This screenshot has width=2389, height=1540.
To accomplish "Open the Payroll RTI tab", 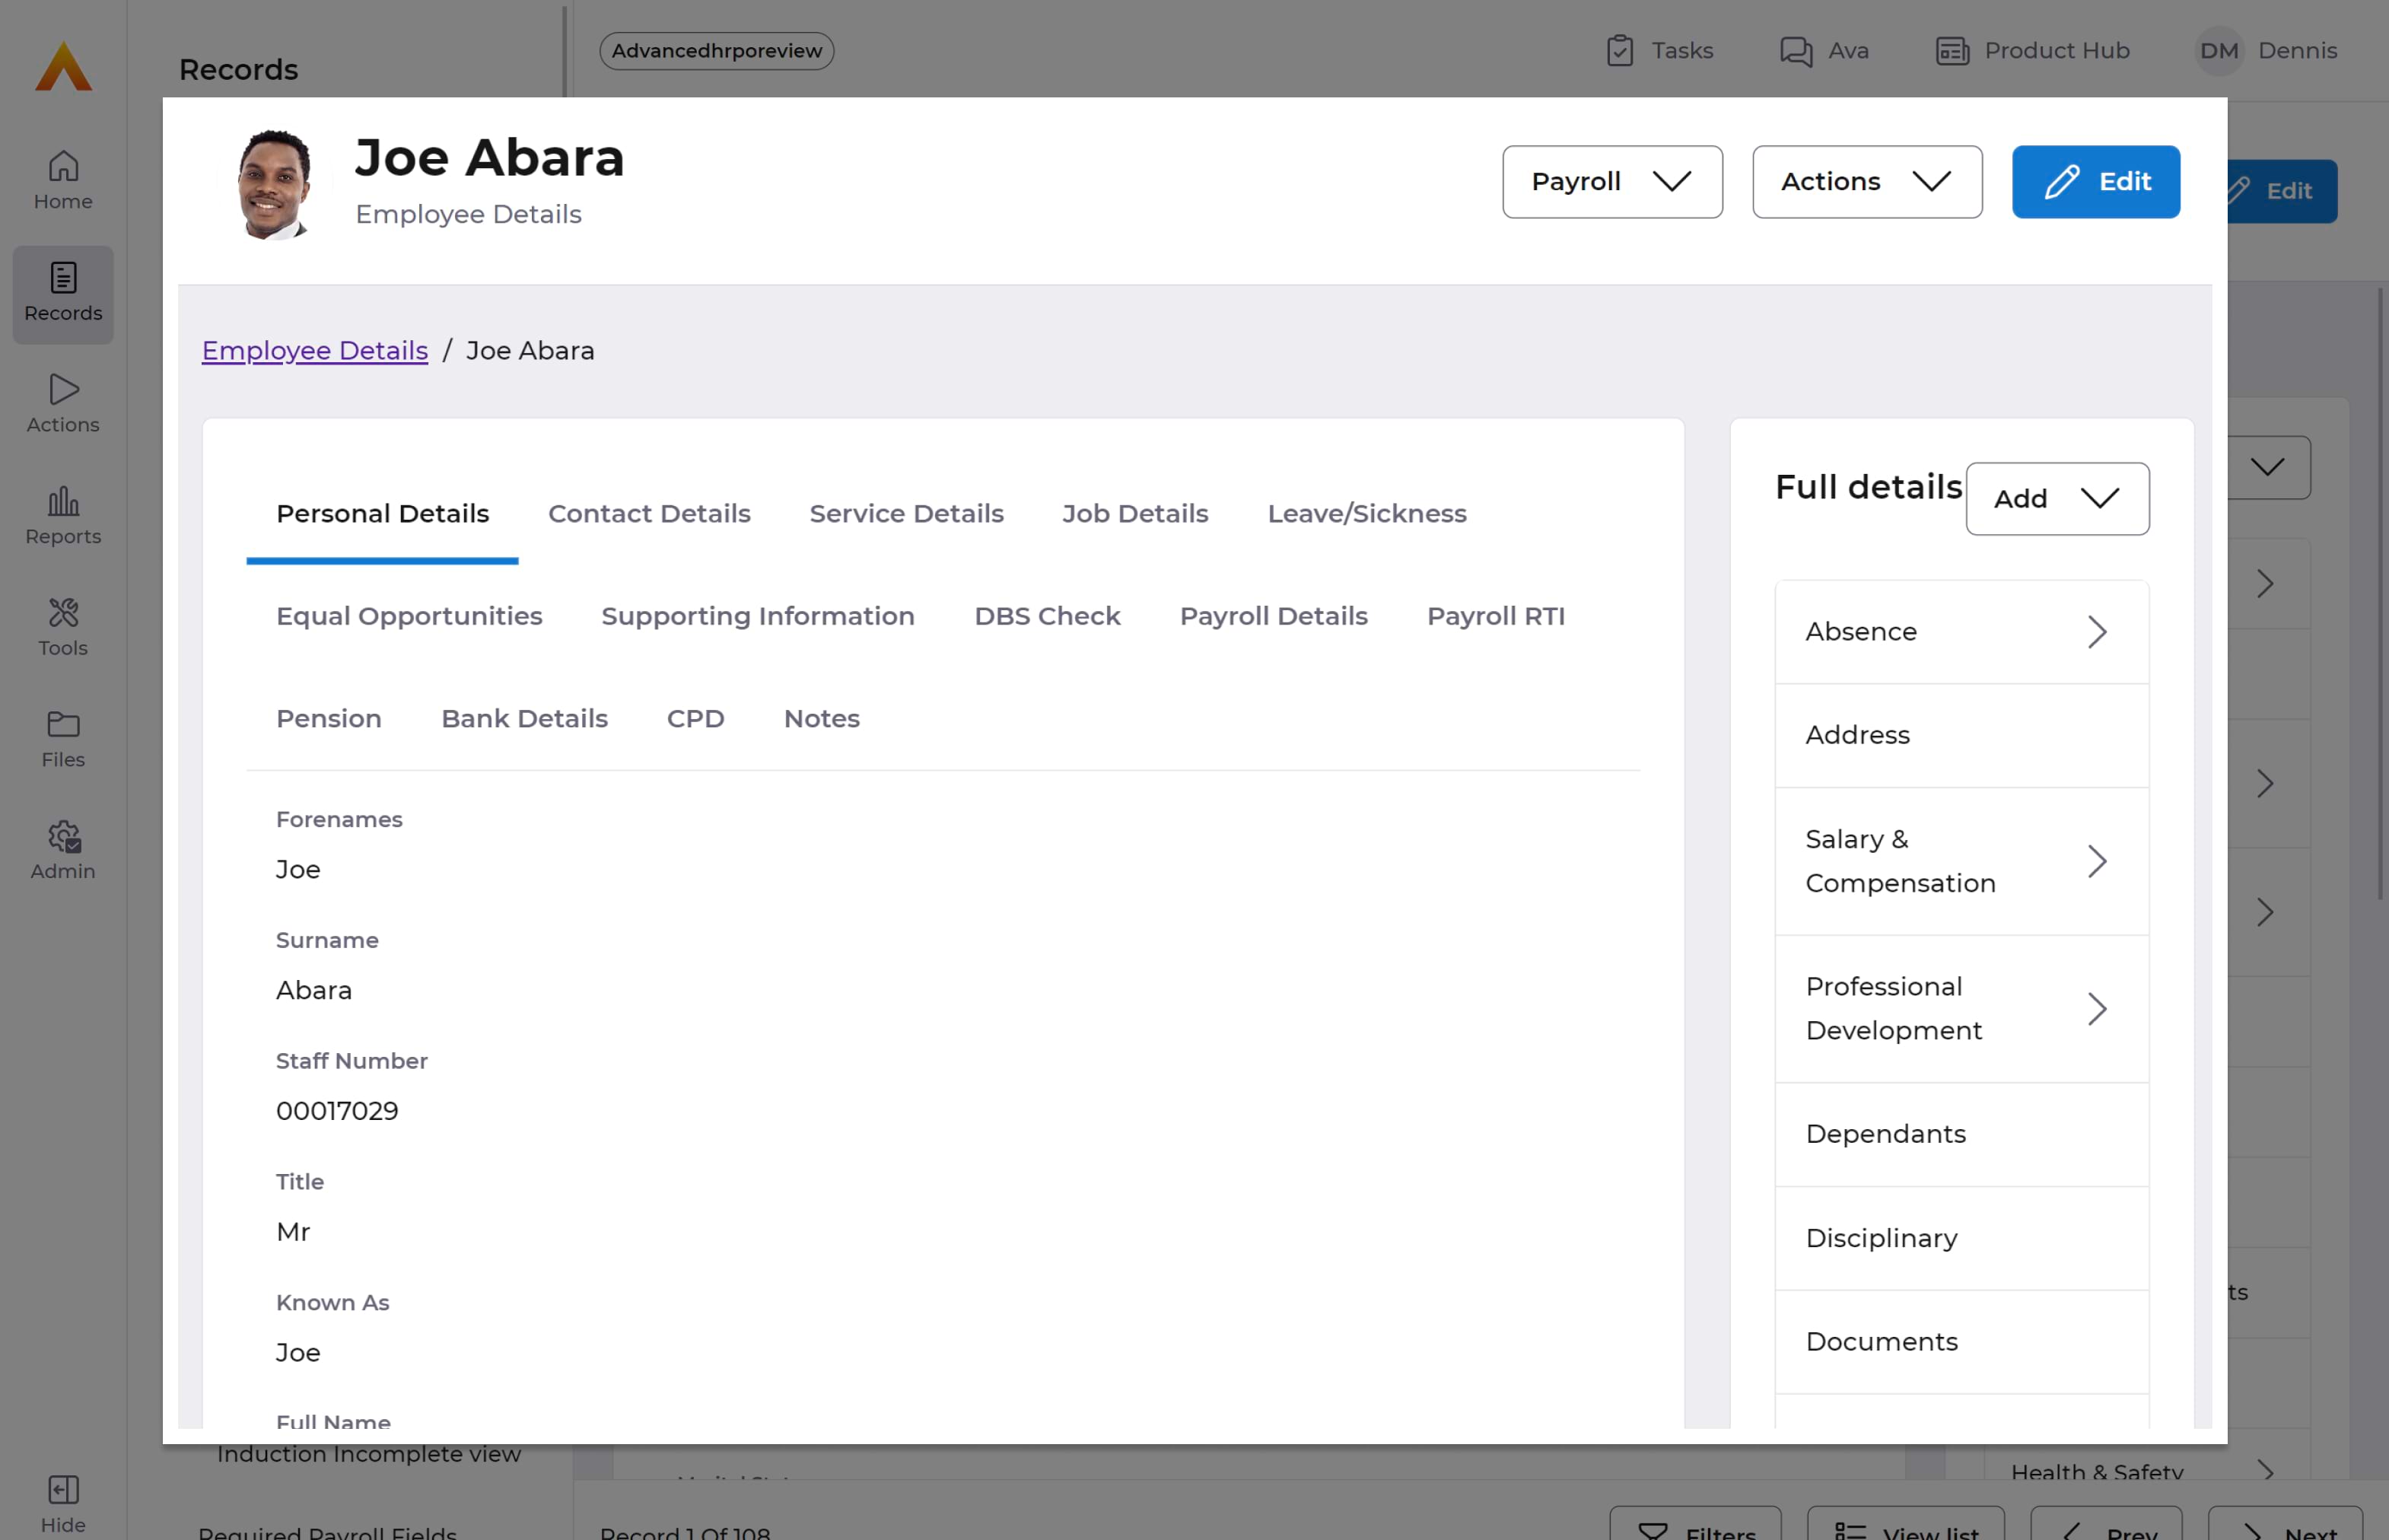I will point(1495,616).
